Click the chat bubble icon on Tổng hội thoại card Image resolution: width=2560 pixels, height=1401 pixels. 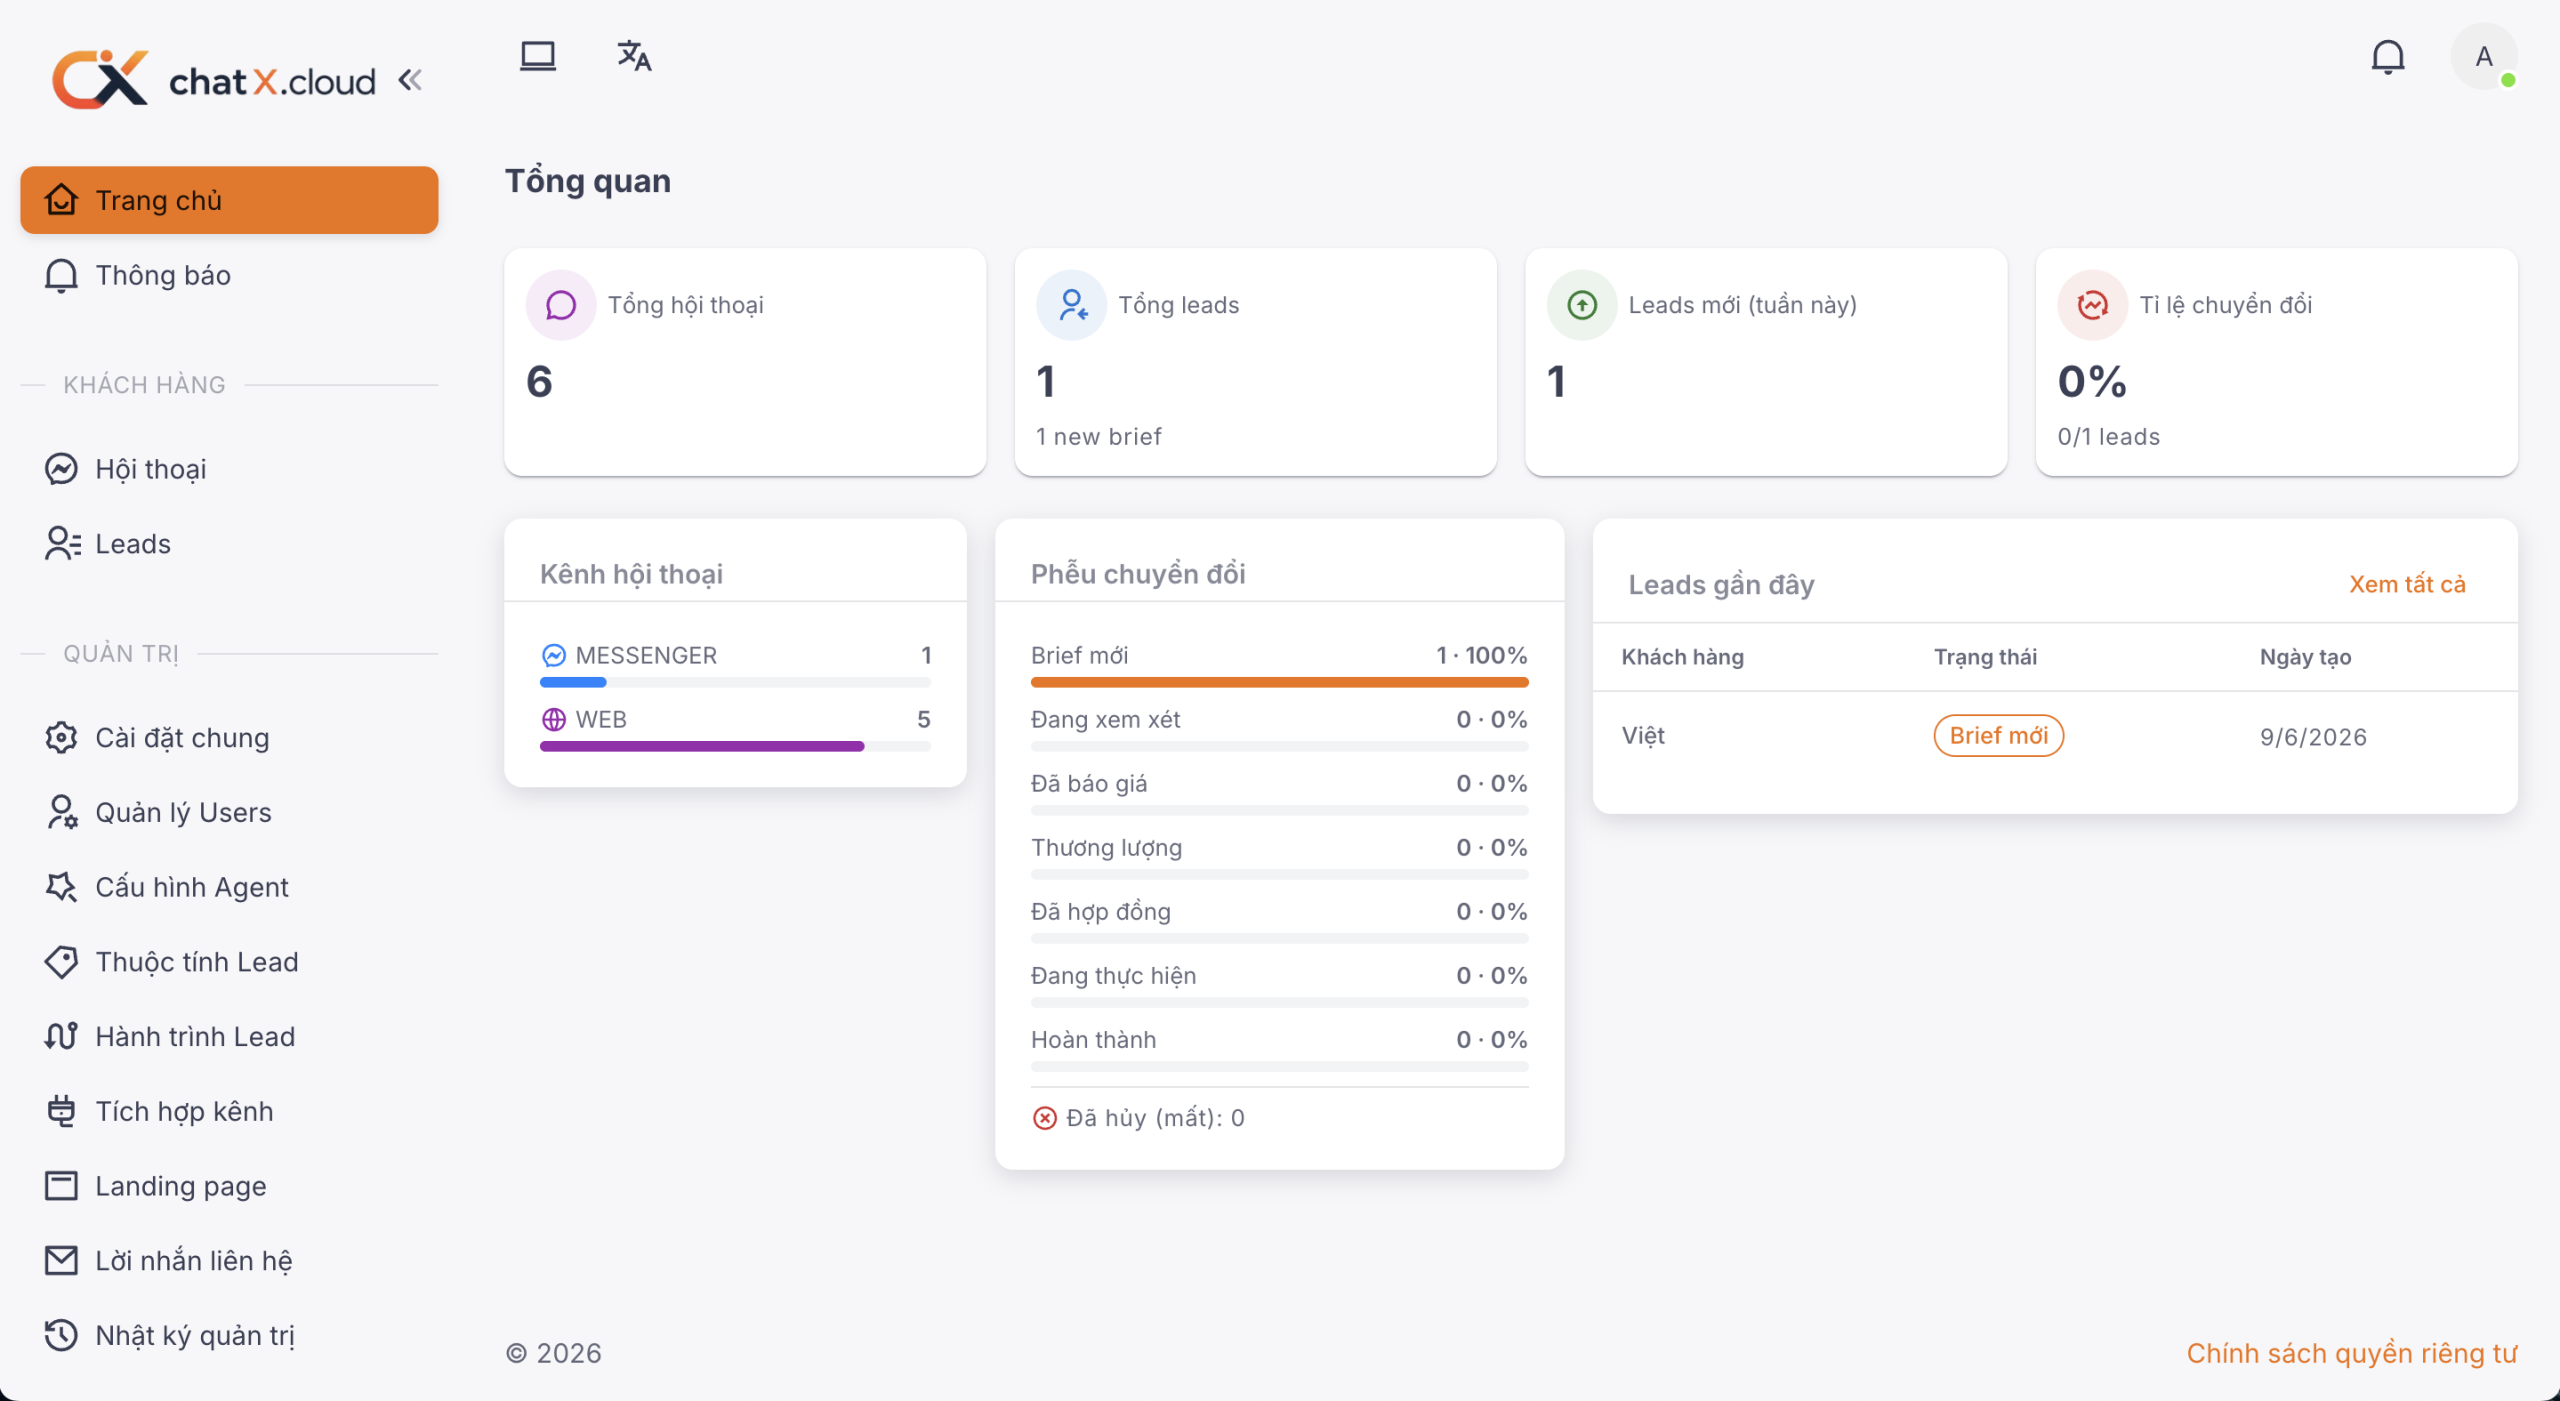(x=561, y=305)
